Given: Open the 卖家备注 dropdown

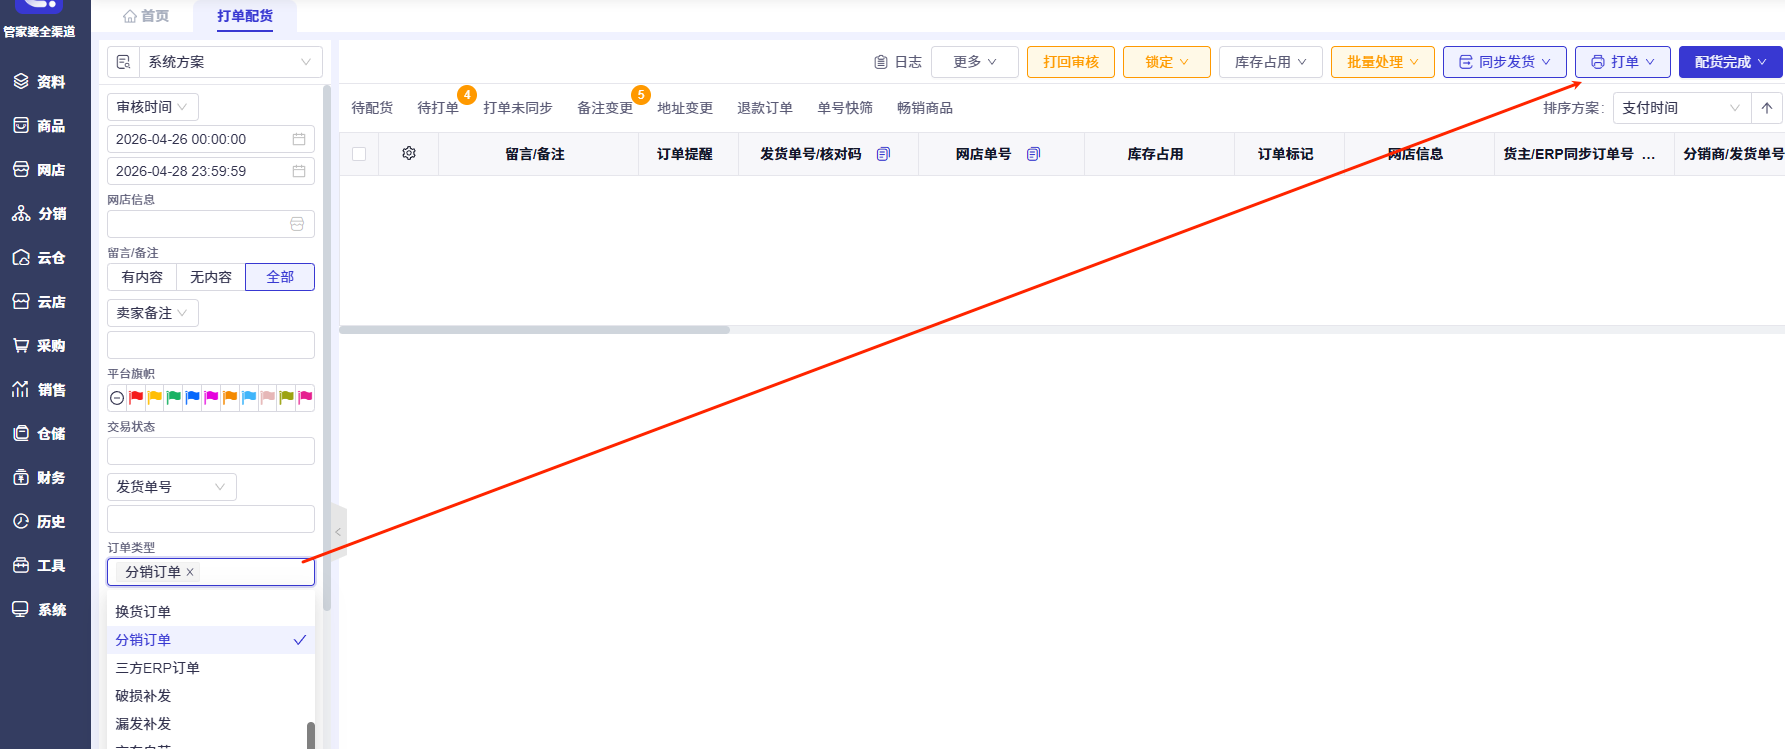Looking at the screenshot, I should 153,313.
